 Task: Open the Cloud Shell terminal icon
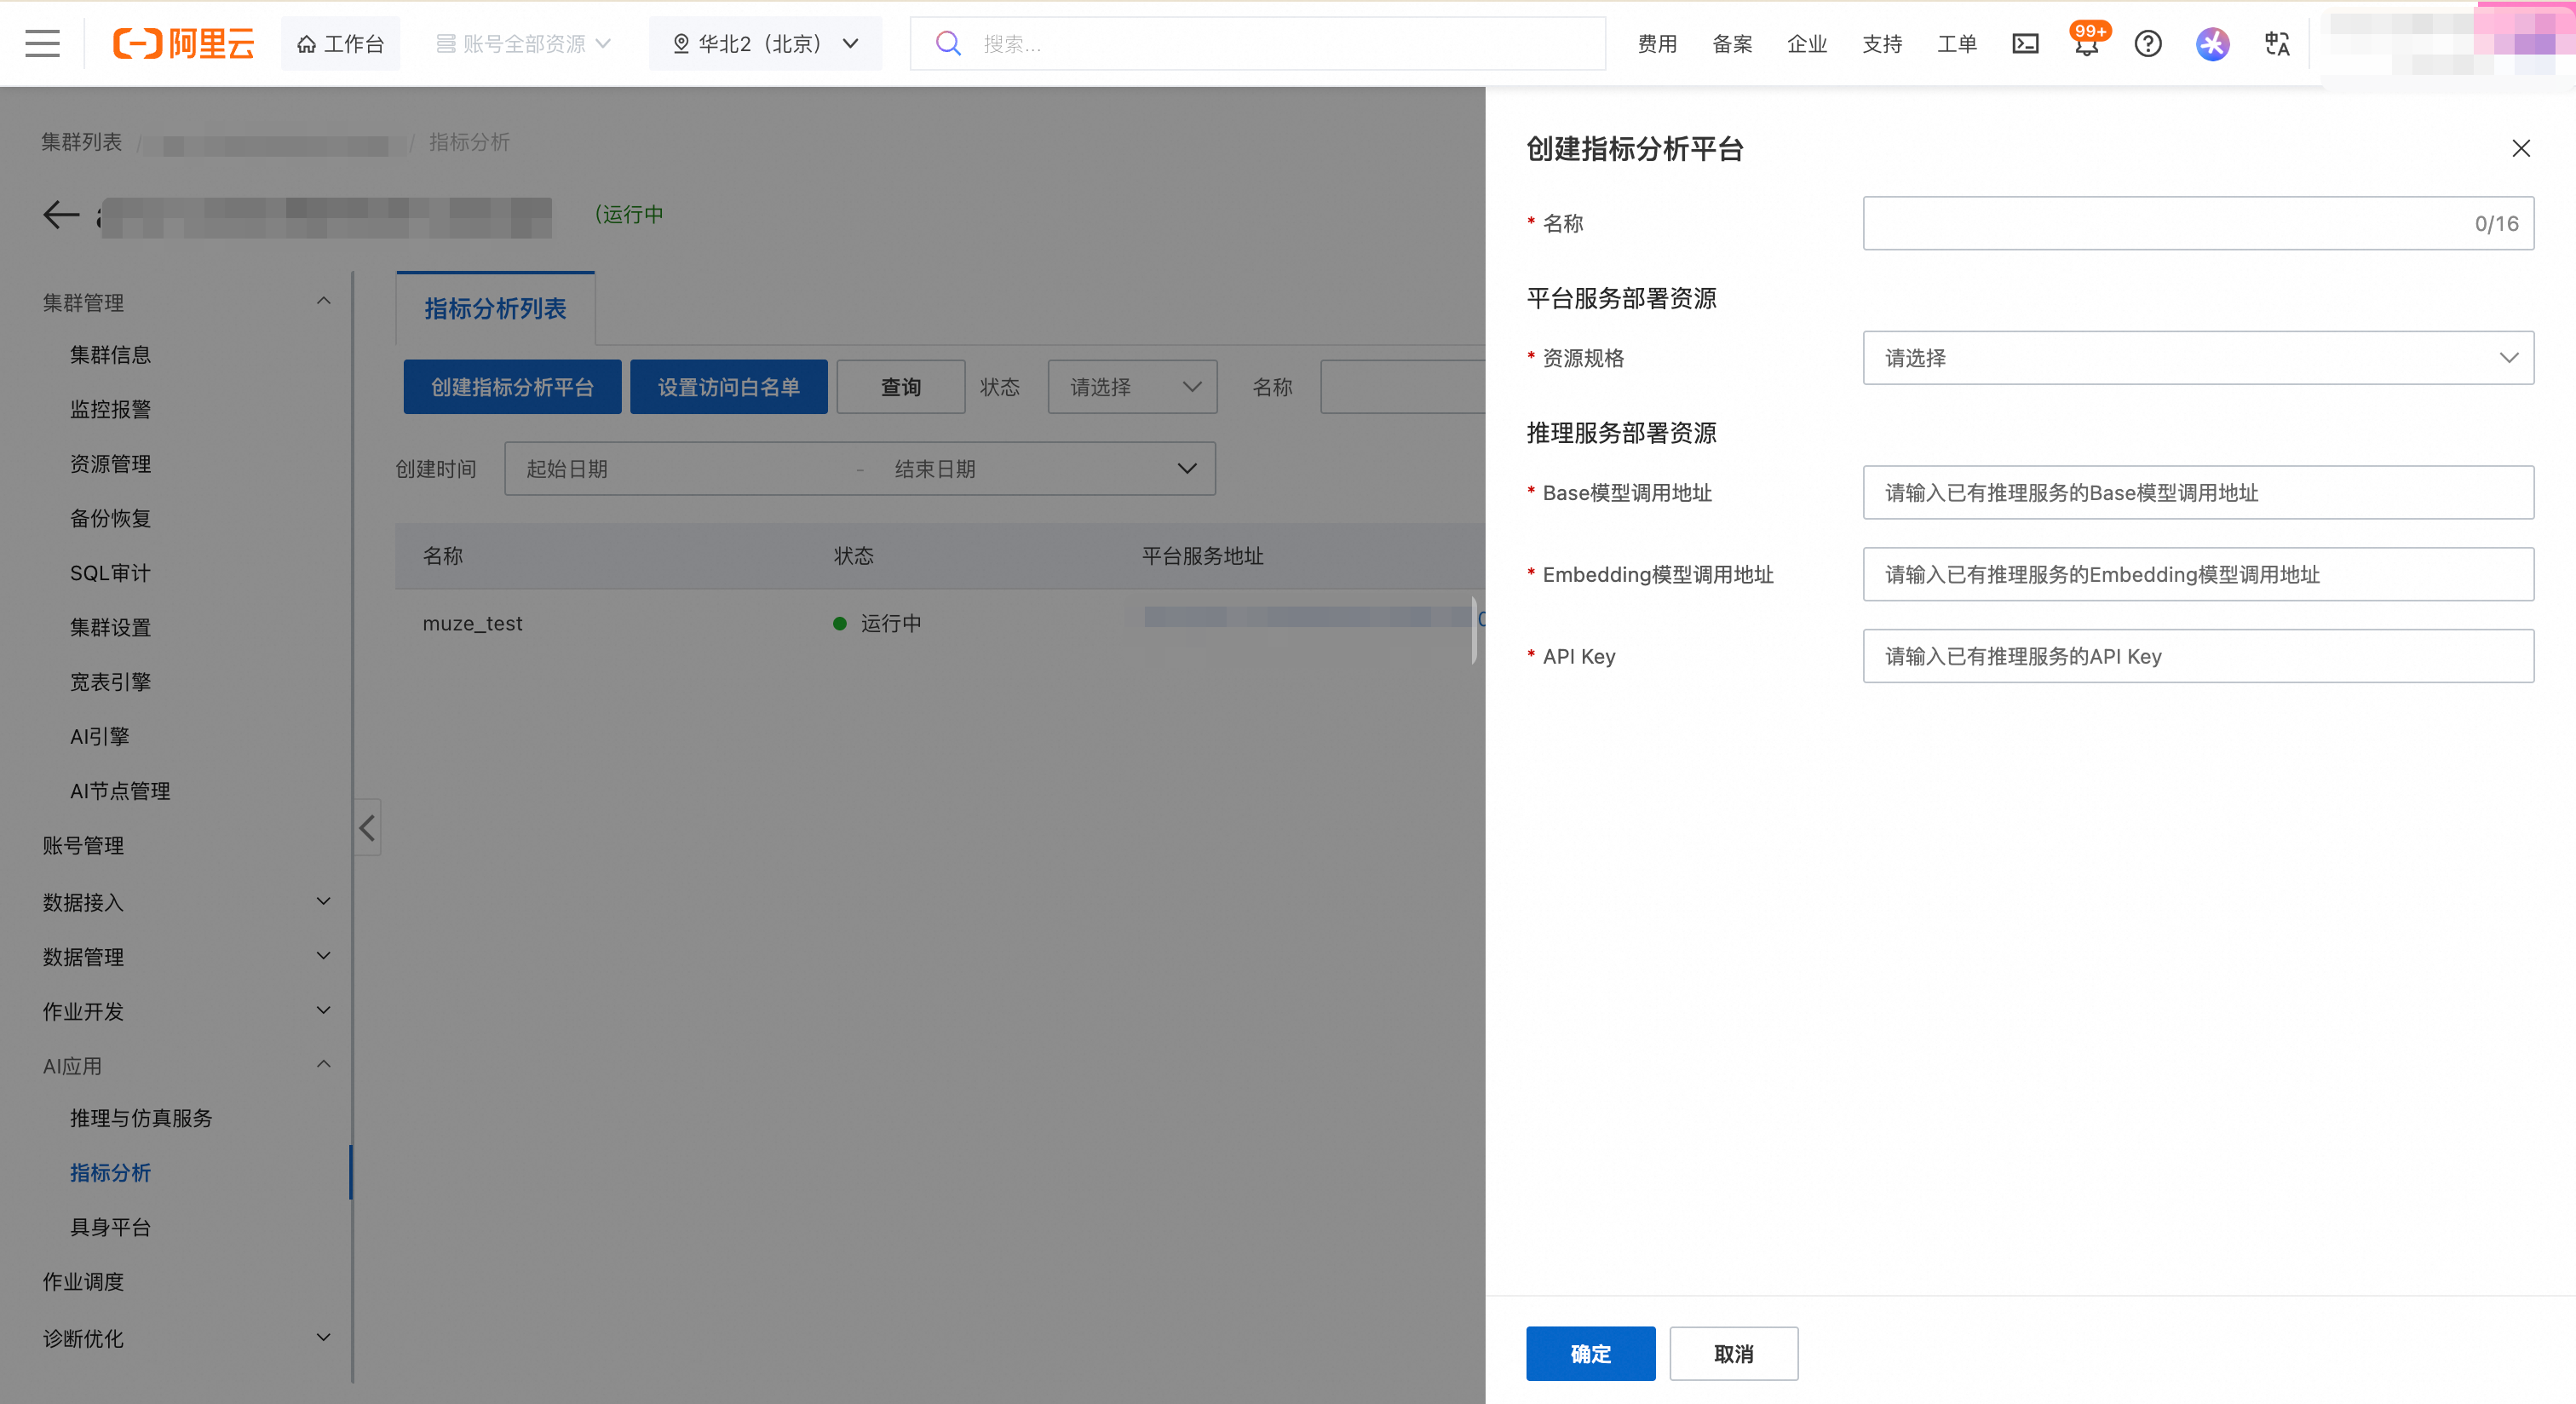click(x=2025, y=43)
